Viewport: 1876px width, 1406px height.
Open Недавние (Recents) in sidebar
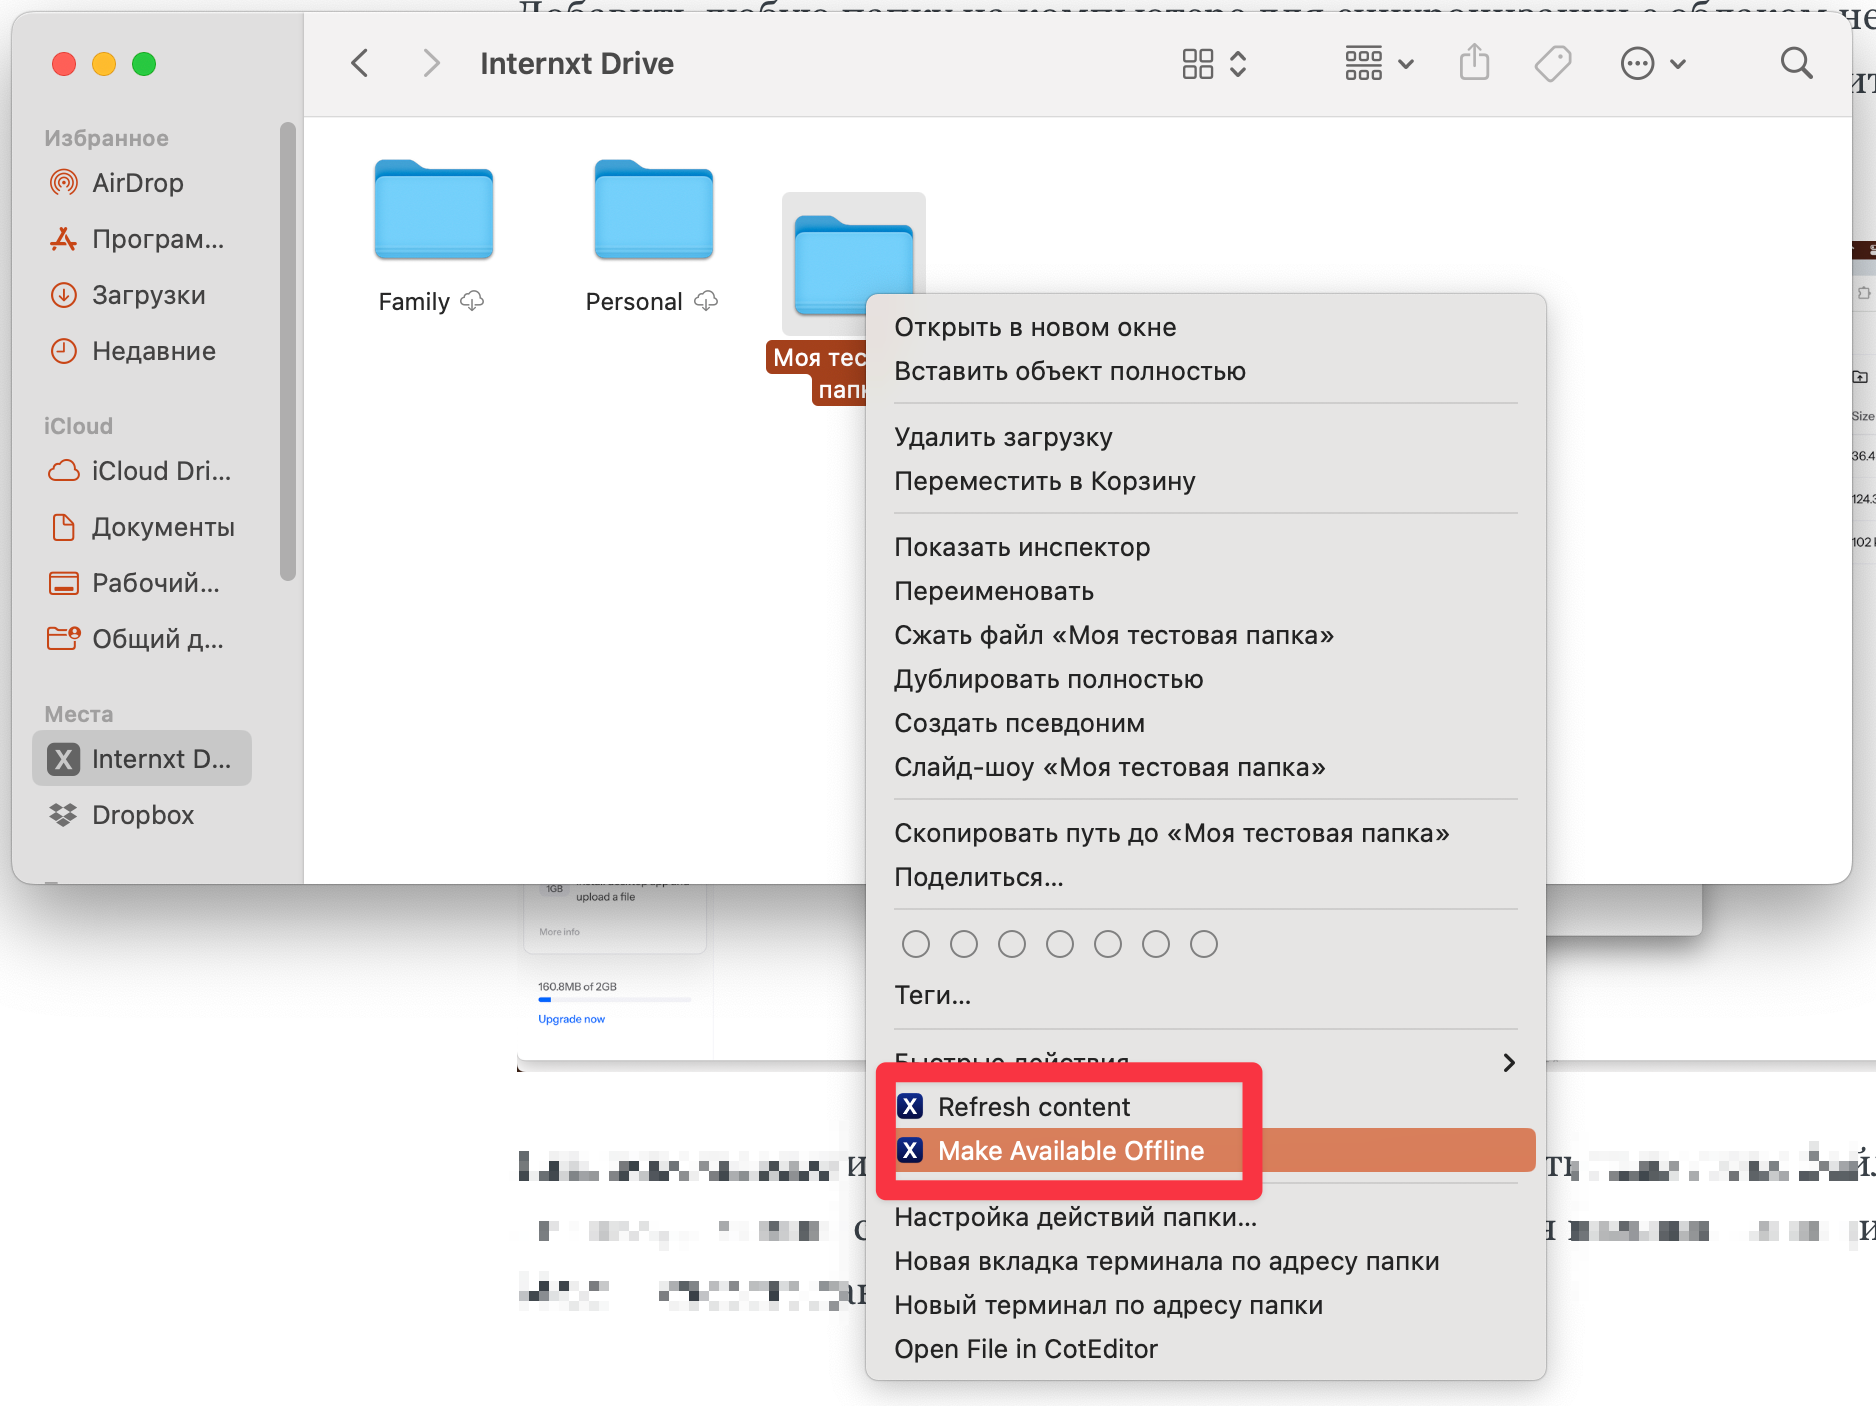(x=142, y=351)
